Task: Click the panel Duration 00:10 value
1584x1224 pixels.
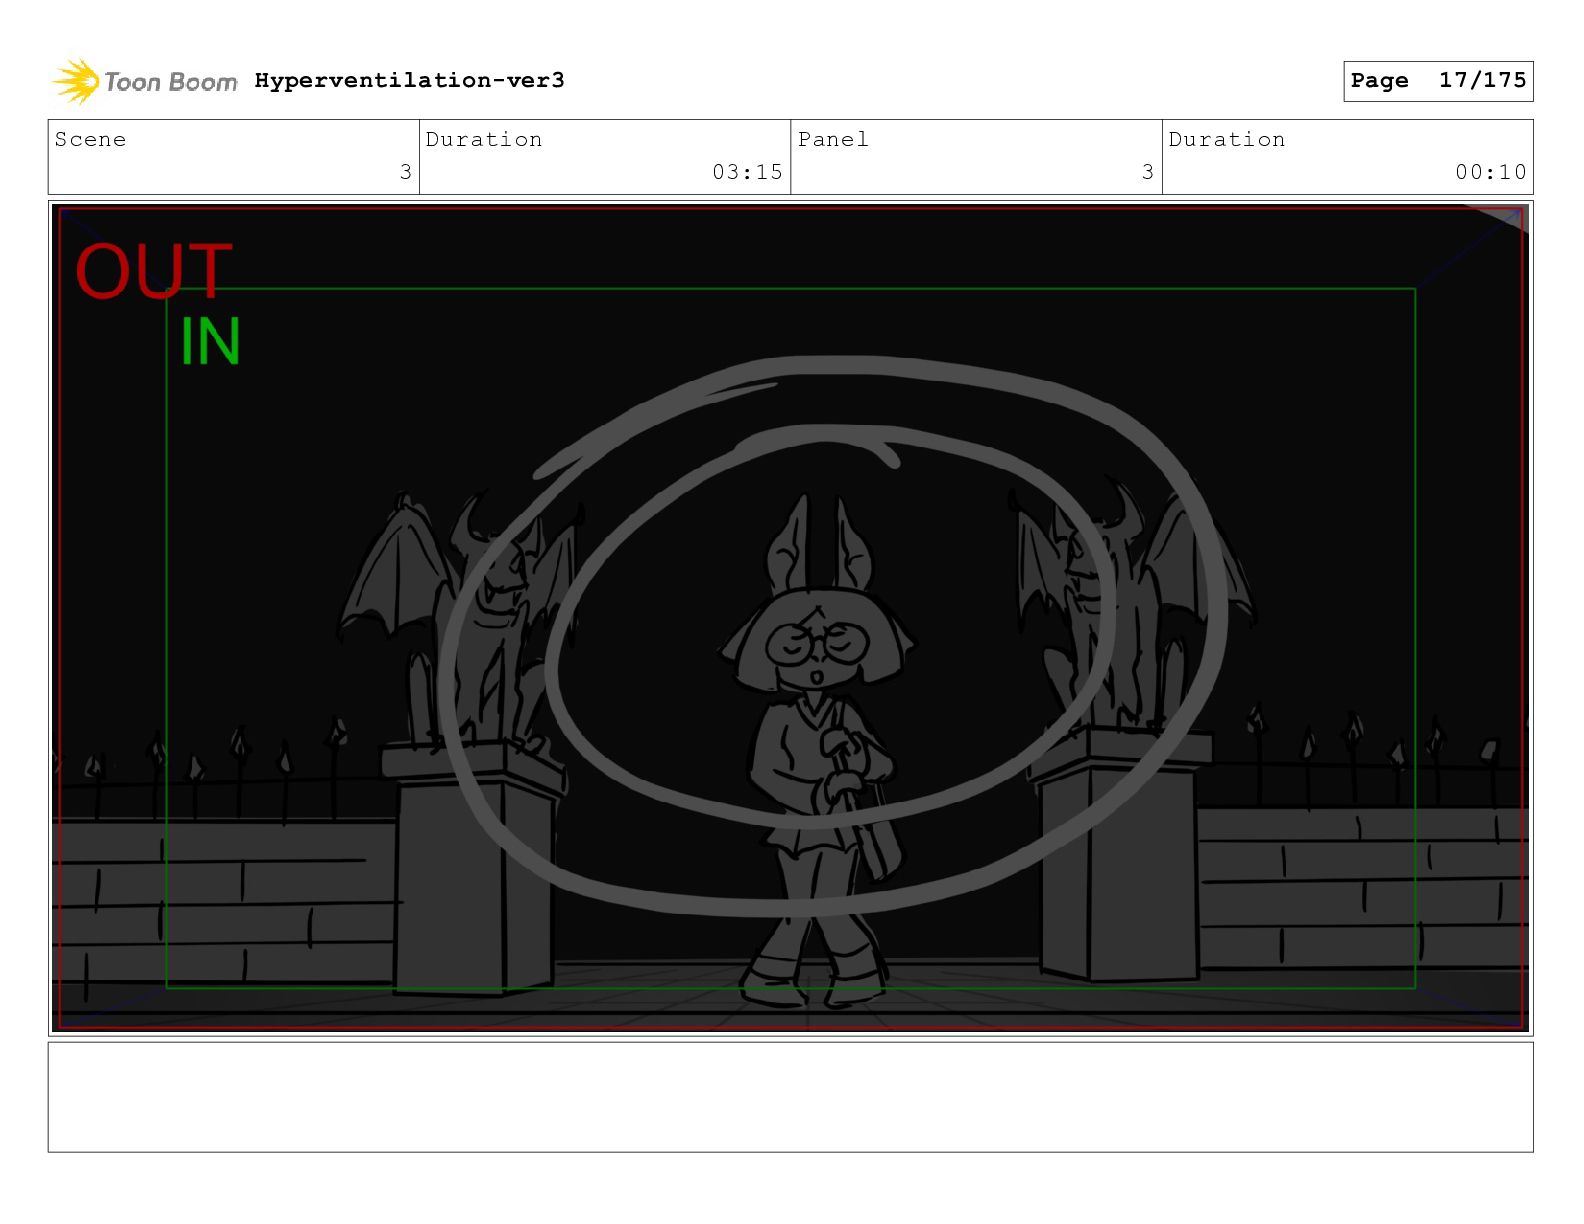Action: point(1490,172)
